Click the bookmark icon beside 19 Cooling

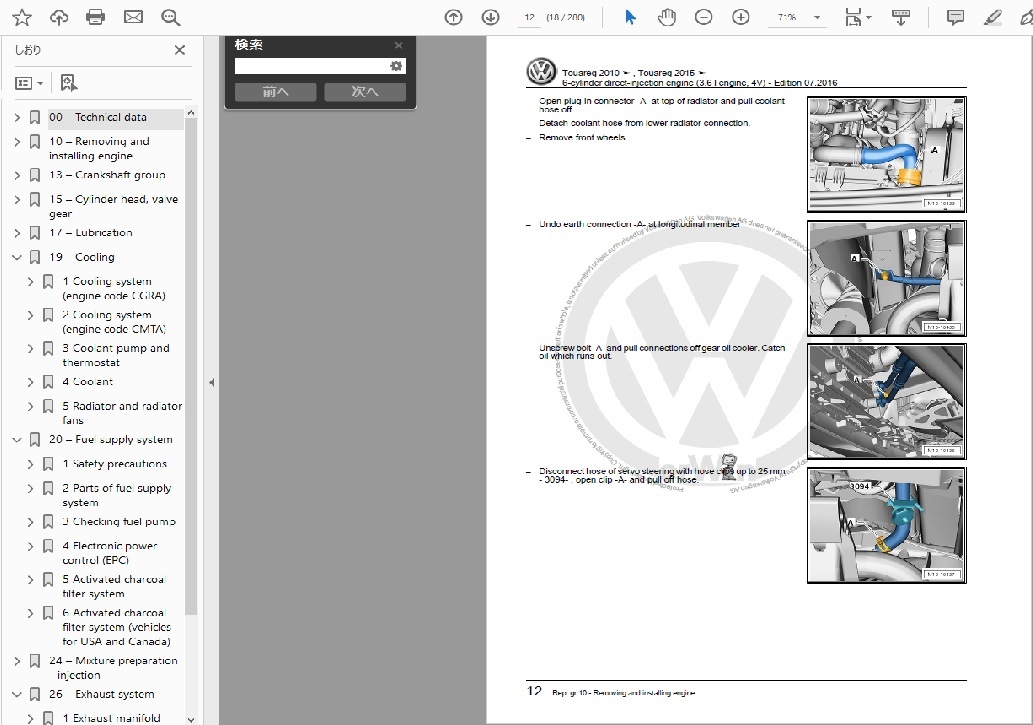click(x=35, y=258)
